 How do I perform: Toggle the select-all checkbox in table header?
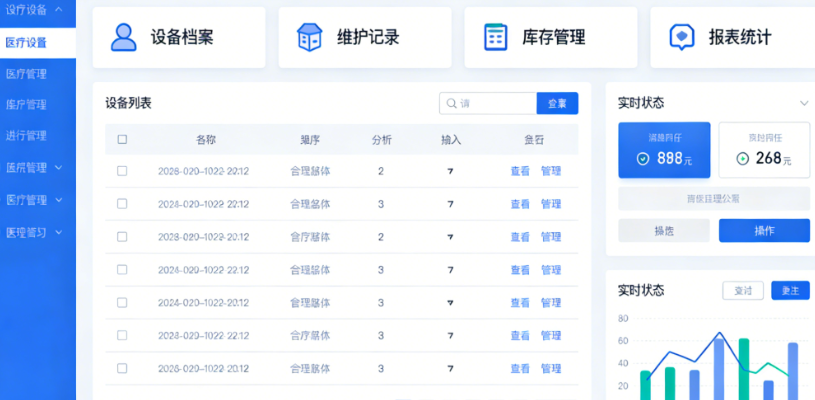click(122, 140)
